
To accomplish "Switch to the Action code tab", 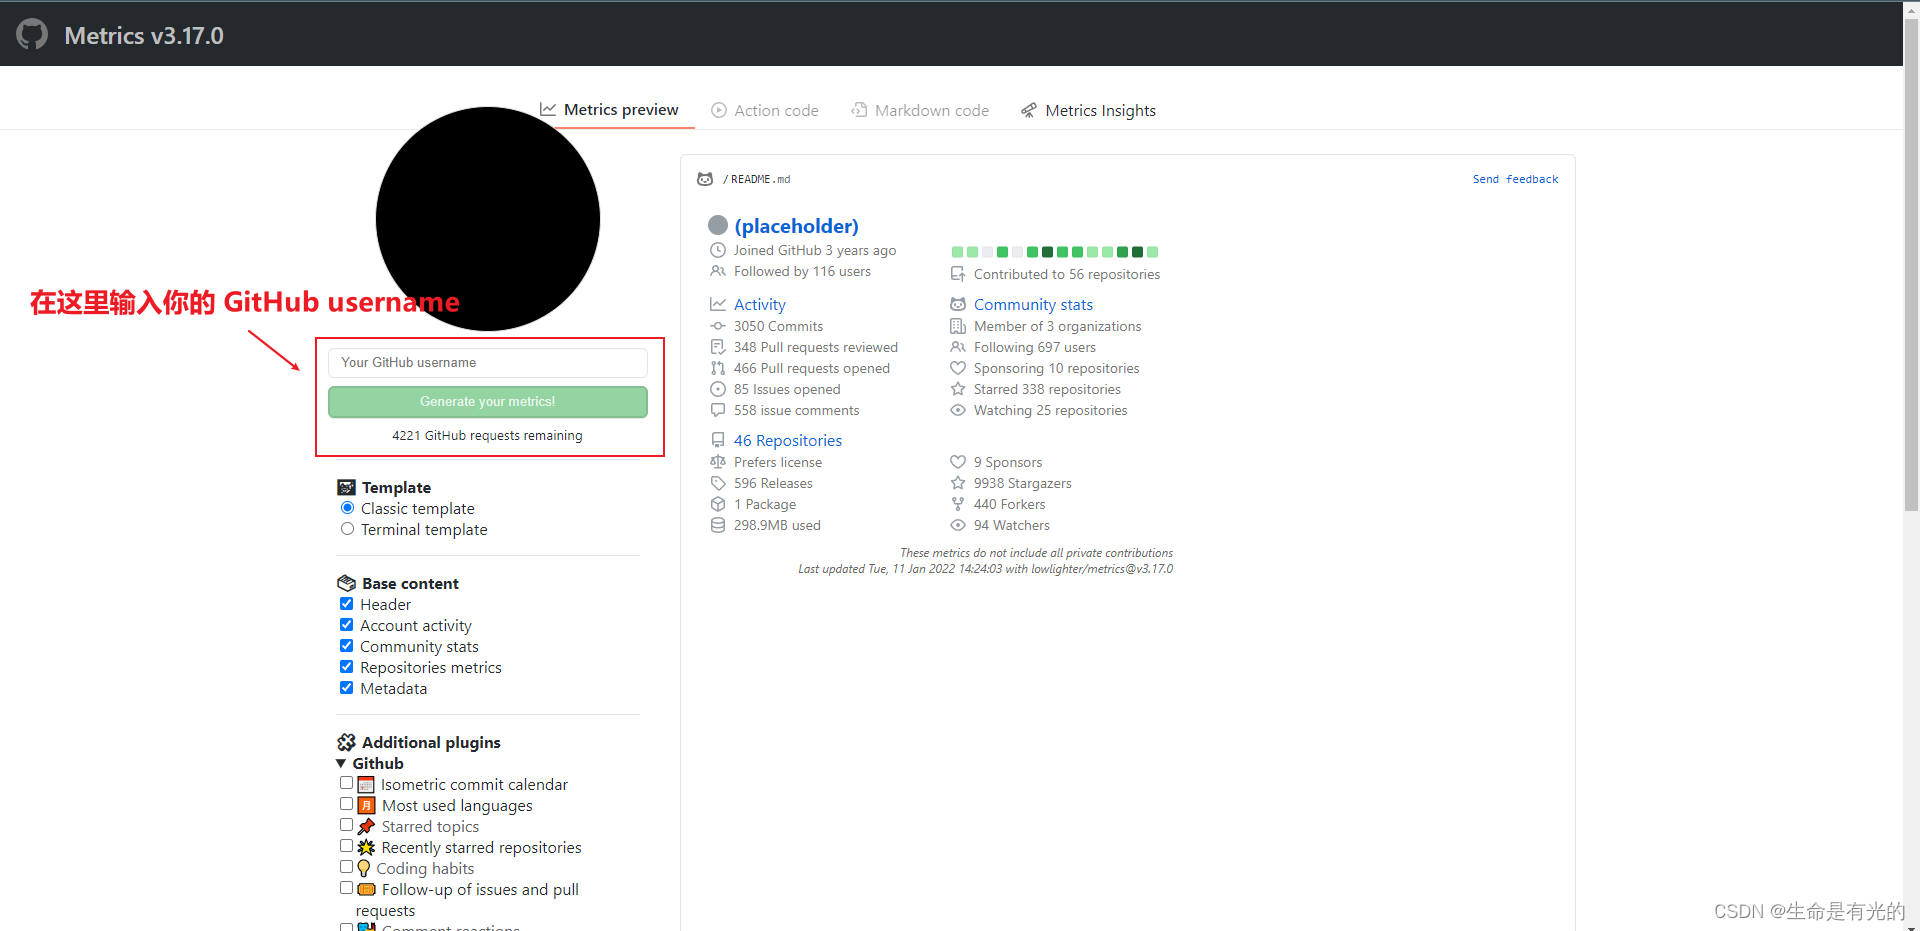I will (765, 110).
